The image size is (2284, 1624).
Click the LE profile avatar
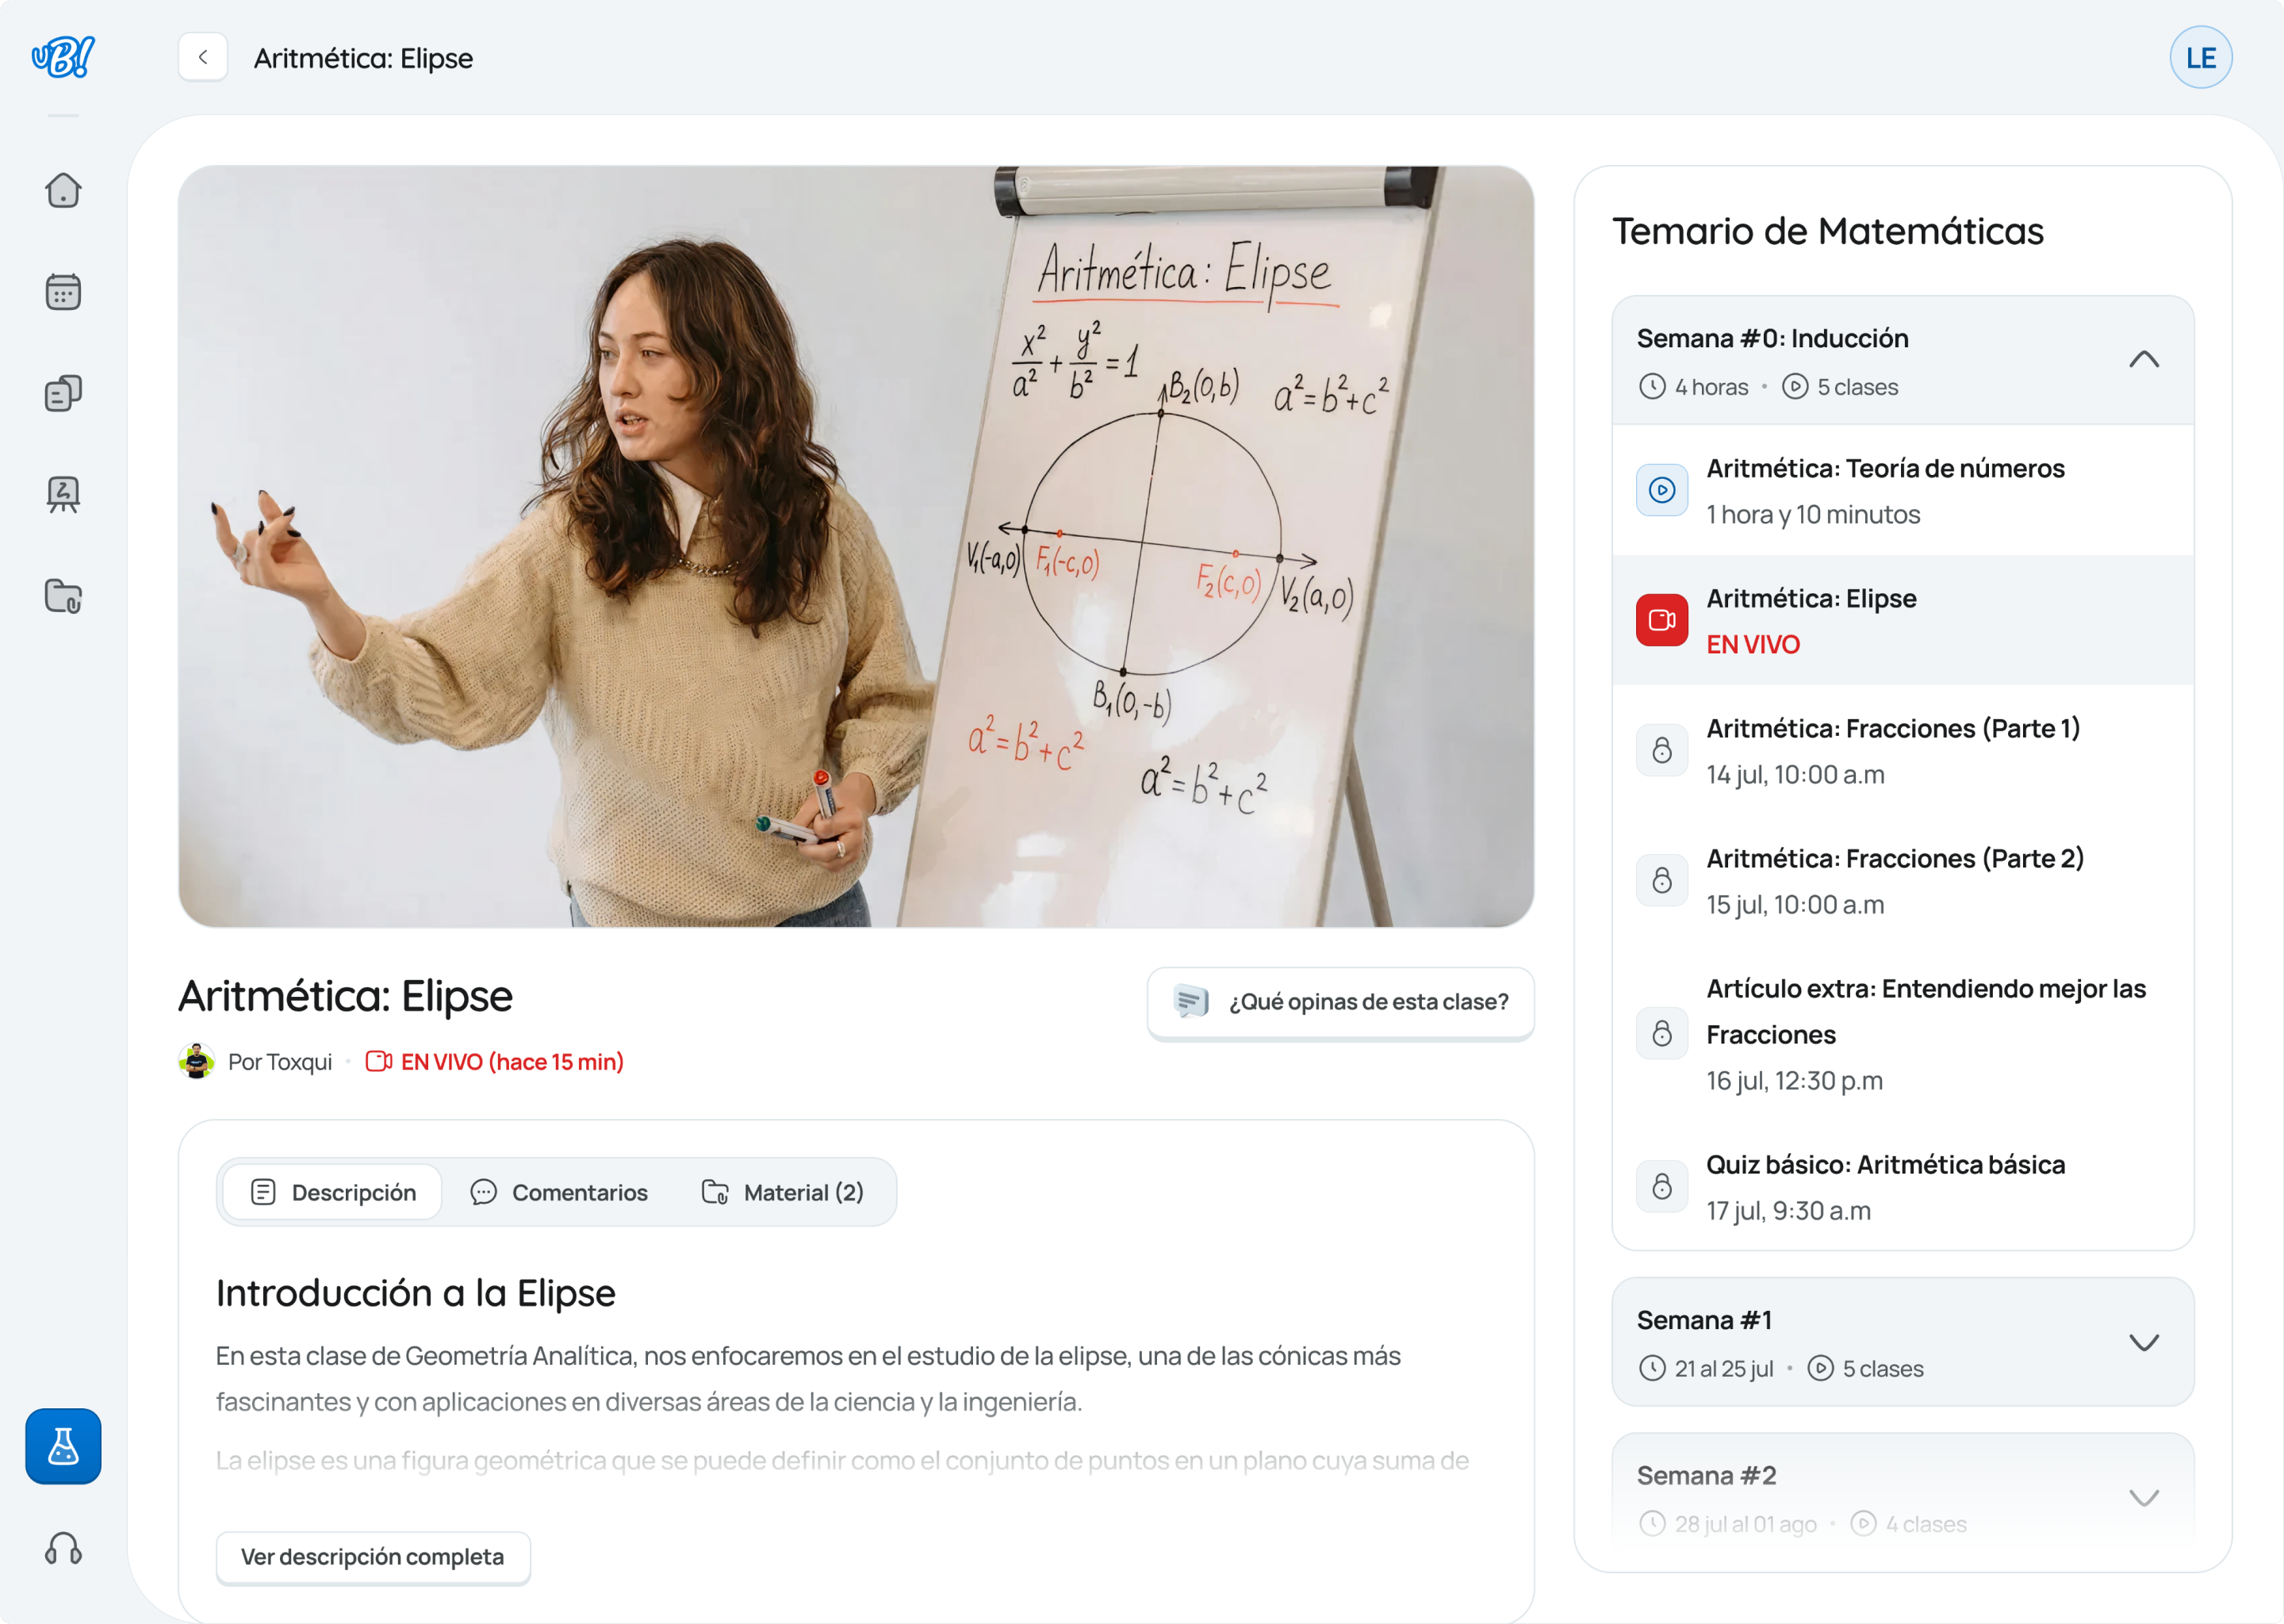2200,57
